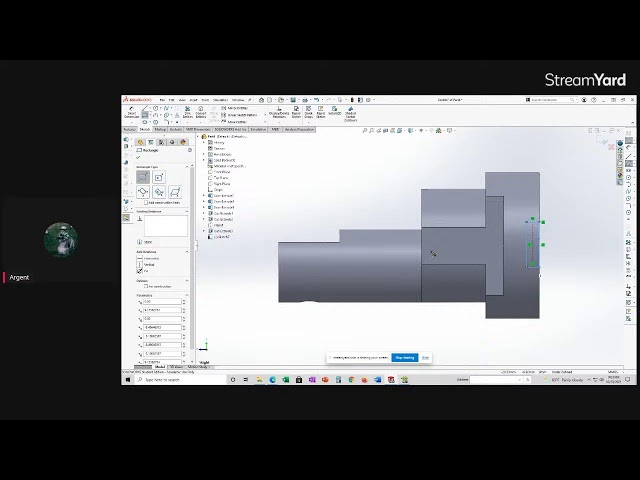
Task: Collapse the Existing Relations section
Action: coord(187,211)
